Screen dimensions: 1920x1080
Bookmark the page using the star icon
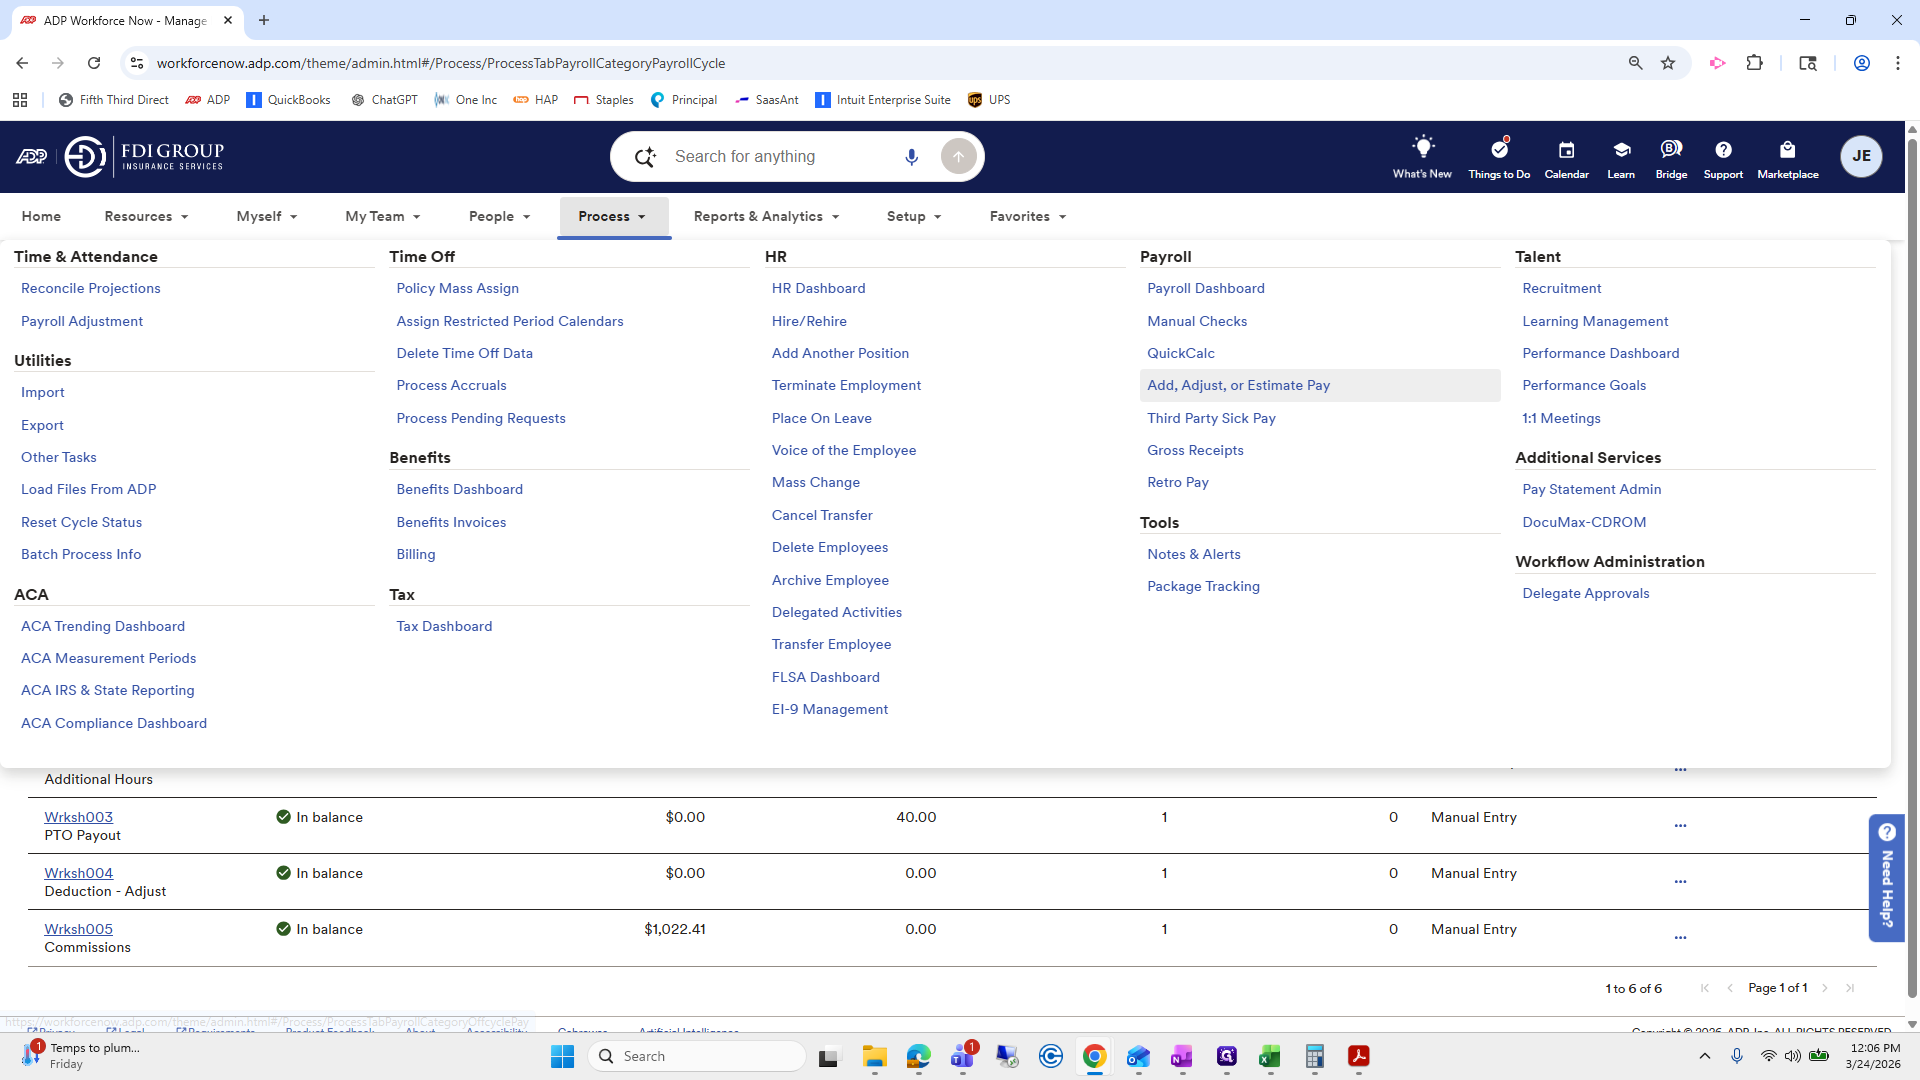[1668, 62]
